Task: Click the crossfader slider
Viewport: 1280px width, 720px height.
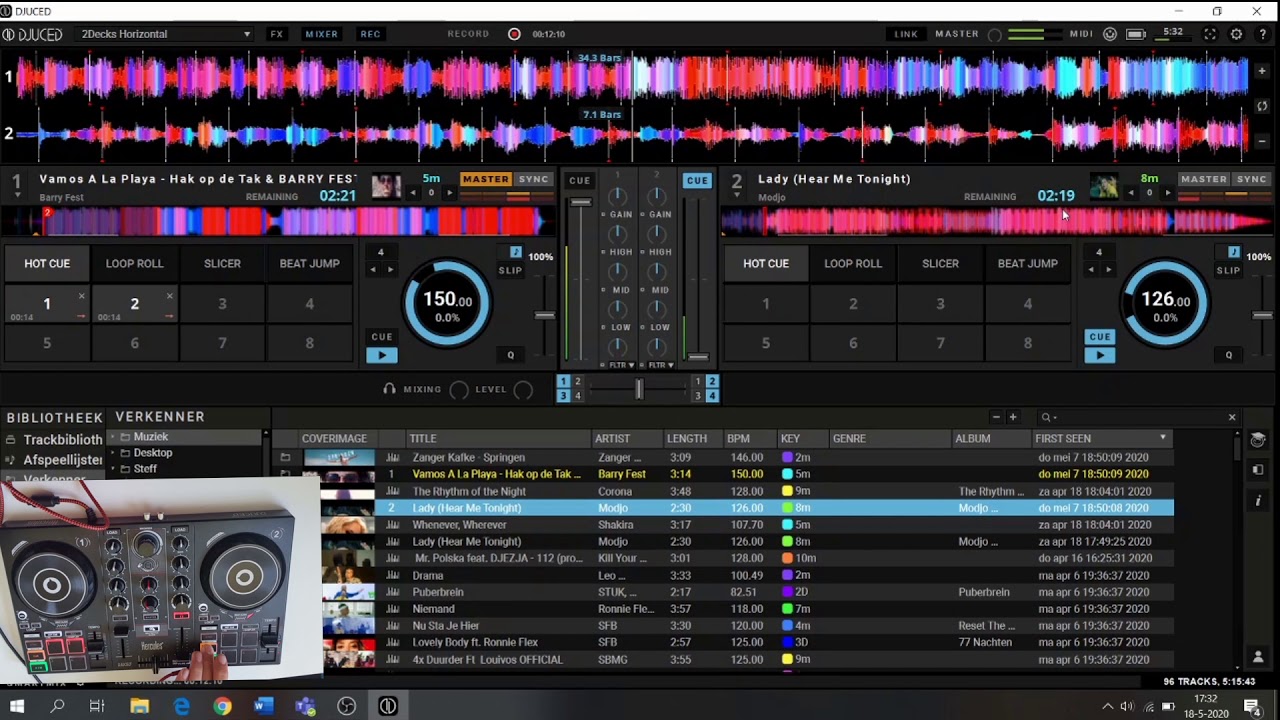Action: 638,389
